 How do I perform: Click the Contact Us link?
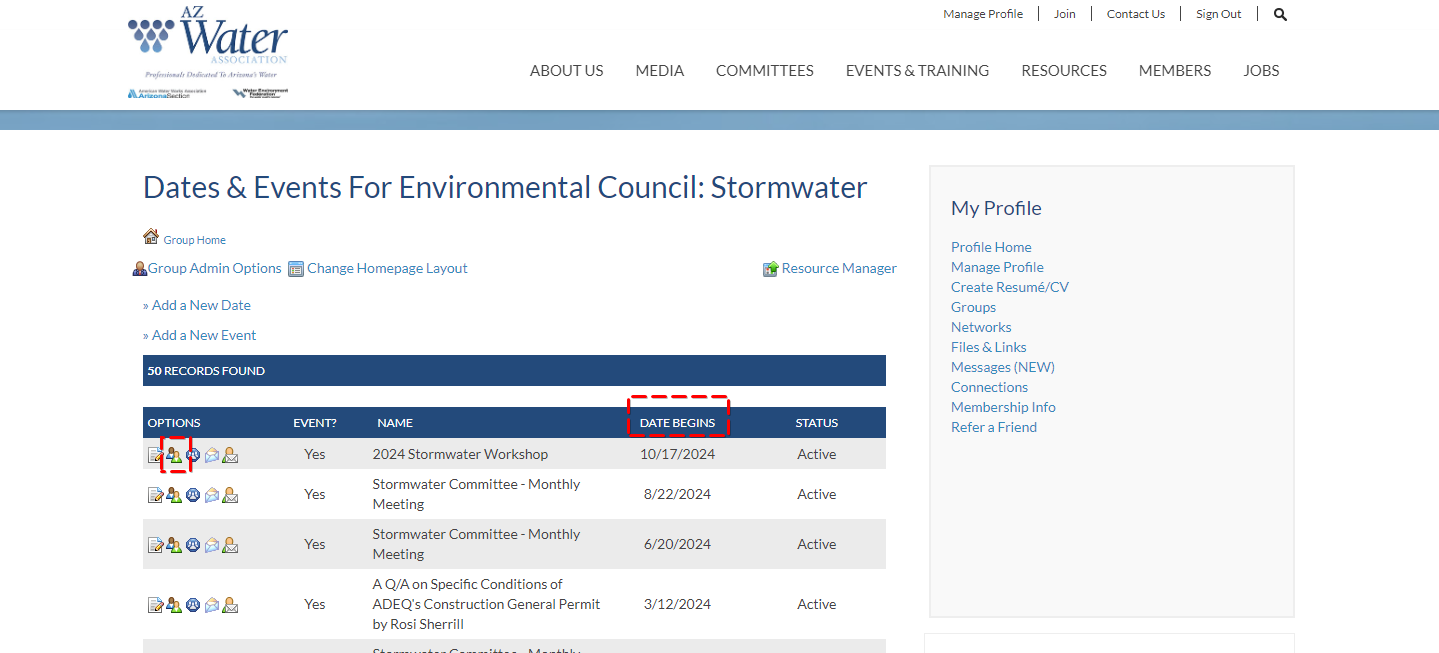1136,14
